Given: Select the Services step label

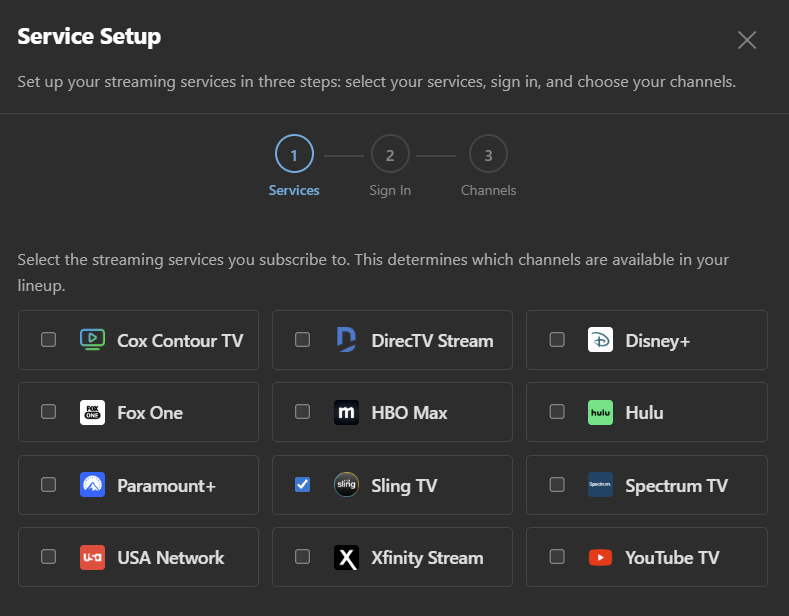Looking at the screenshot, I should coord(294,190).
